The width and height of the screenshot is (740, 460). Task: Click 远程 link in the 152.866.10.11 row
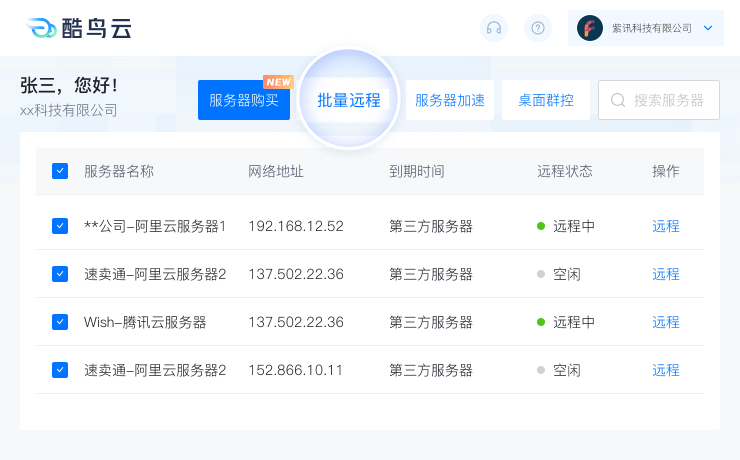pyautogui.click(x=665, y=370)
